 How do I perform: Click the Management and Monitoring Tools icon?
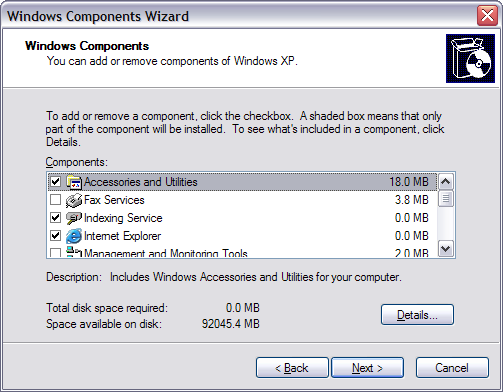pos(74,252)
